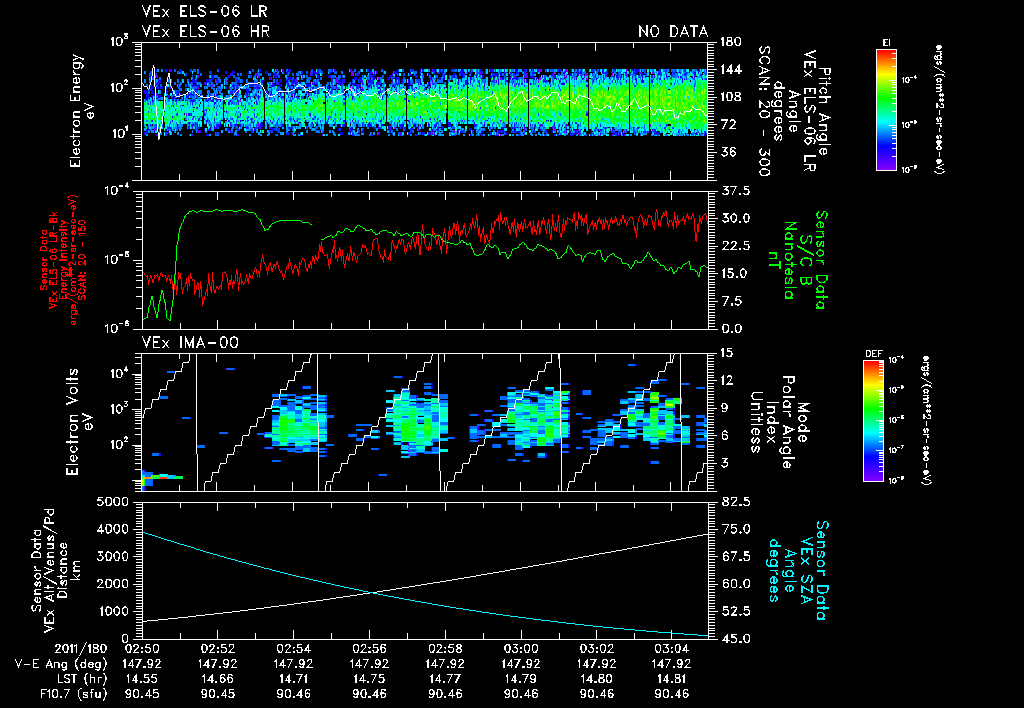This screenshot has width=1024, height=708.
Task: Select the "NO DATA" label
Action: tap(673, 31)
